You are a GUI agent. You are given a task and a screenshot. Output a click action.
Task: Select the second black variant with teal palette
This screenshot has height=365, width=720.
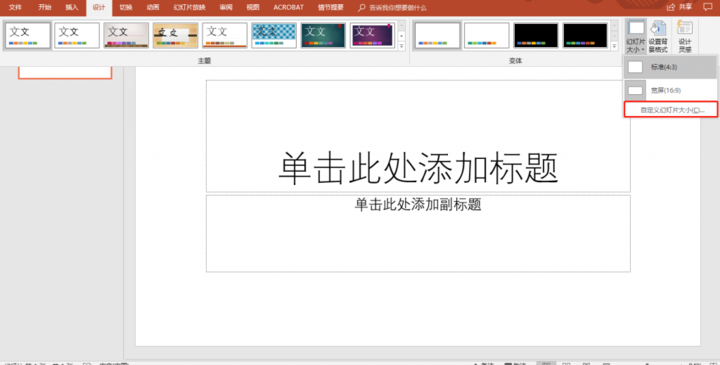coord(585,35)
